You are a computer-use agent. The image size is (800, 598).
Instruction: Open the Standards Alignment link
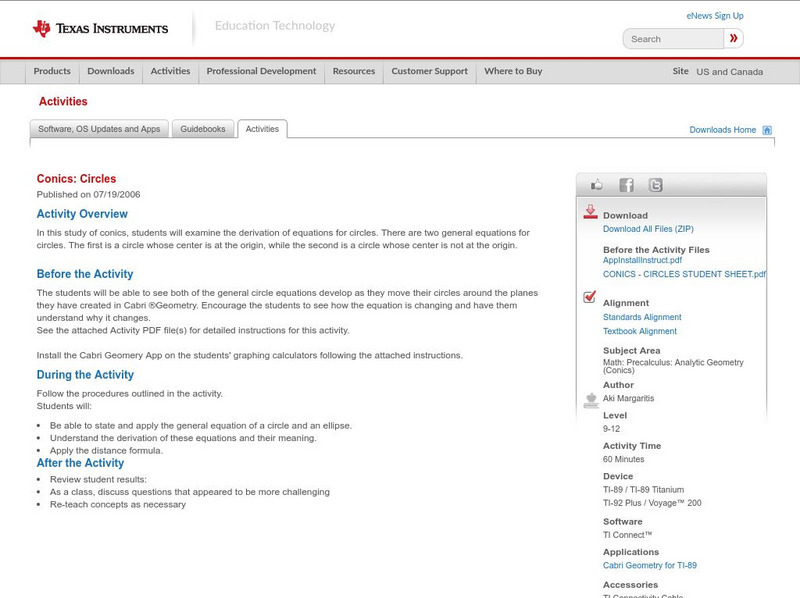point(642,317)
